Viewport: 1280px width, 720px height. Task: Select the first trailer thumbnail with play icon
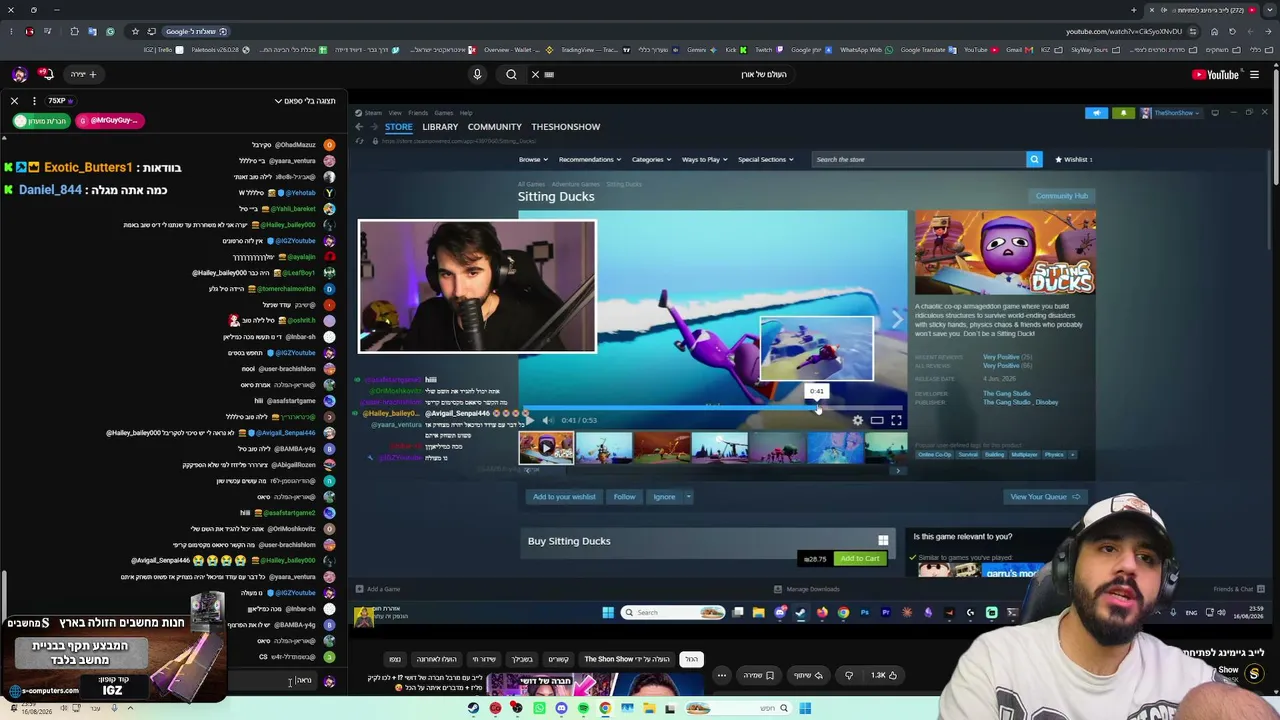click(x=546, y=447)
